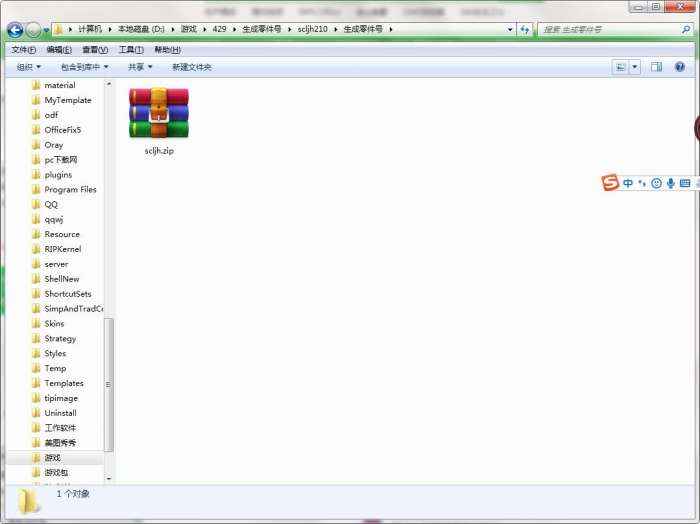Screen dimensions: 700x524
Task: Select the scljh.zip archive file
Action: (x=159, y=121)
